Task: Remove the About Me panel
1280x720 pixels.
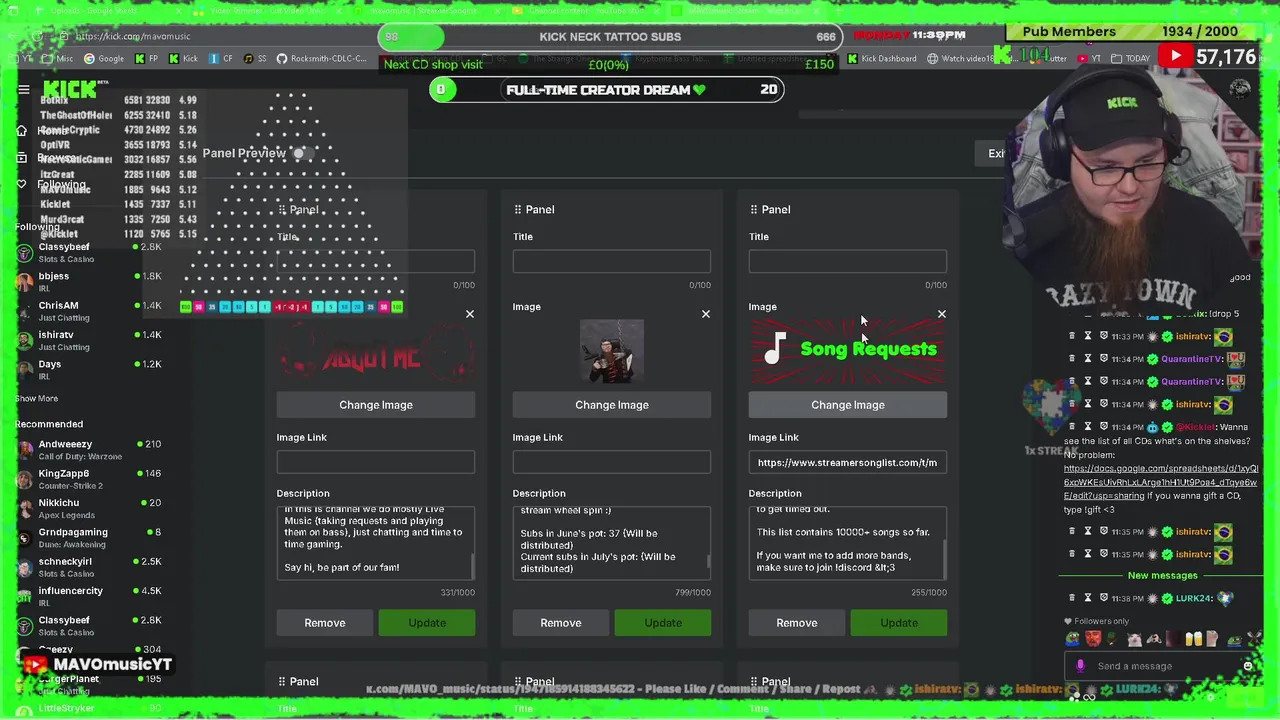Action: [325, 623]
